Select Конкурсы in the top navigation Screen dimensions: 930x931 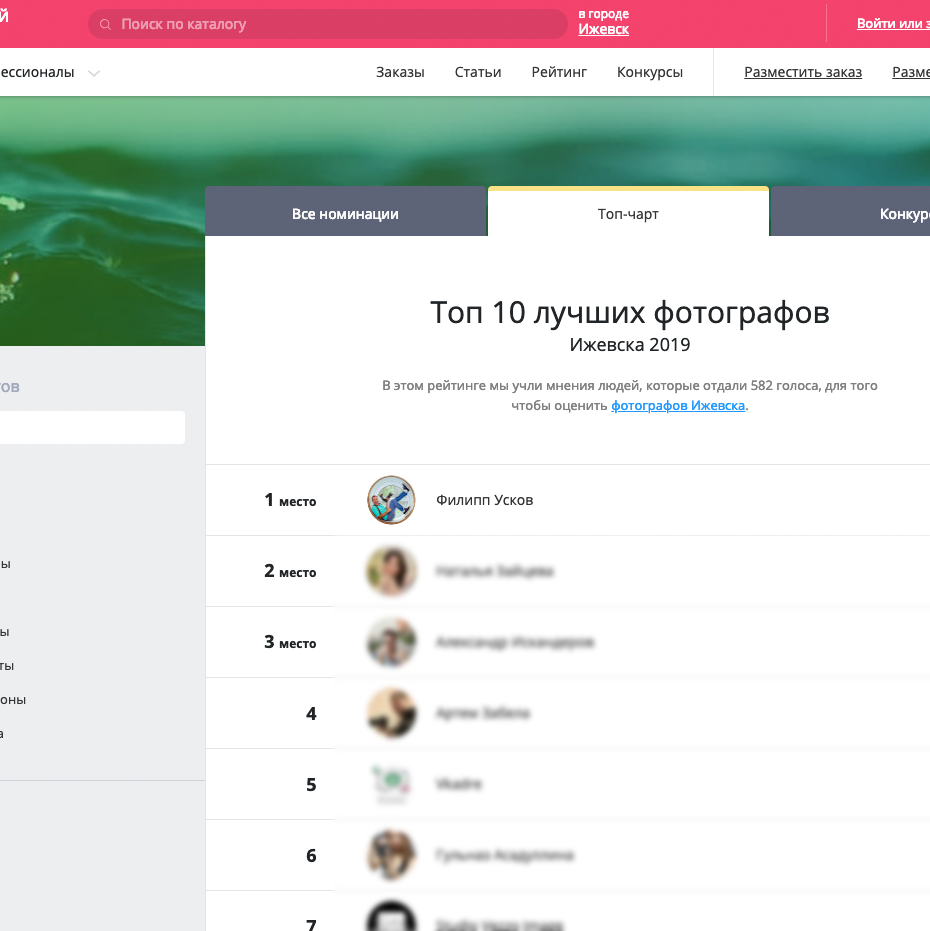tap(650, 72)
